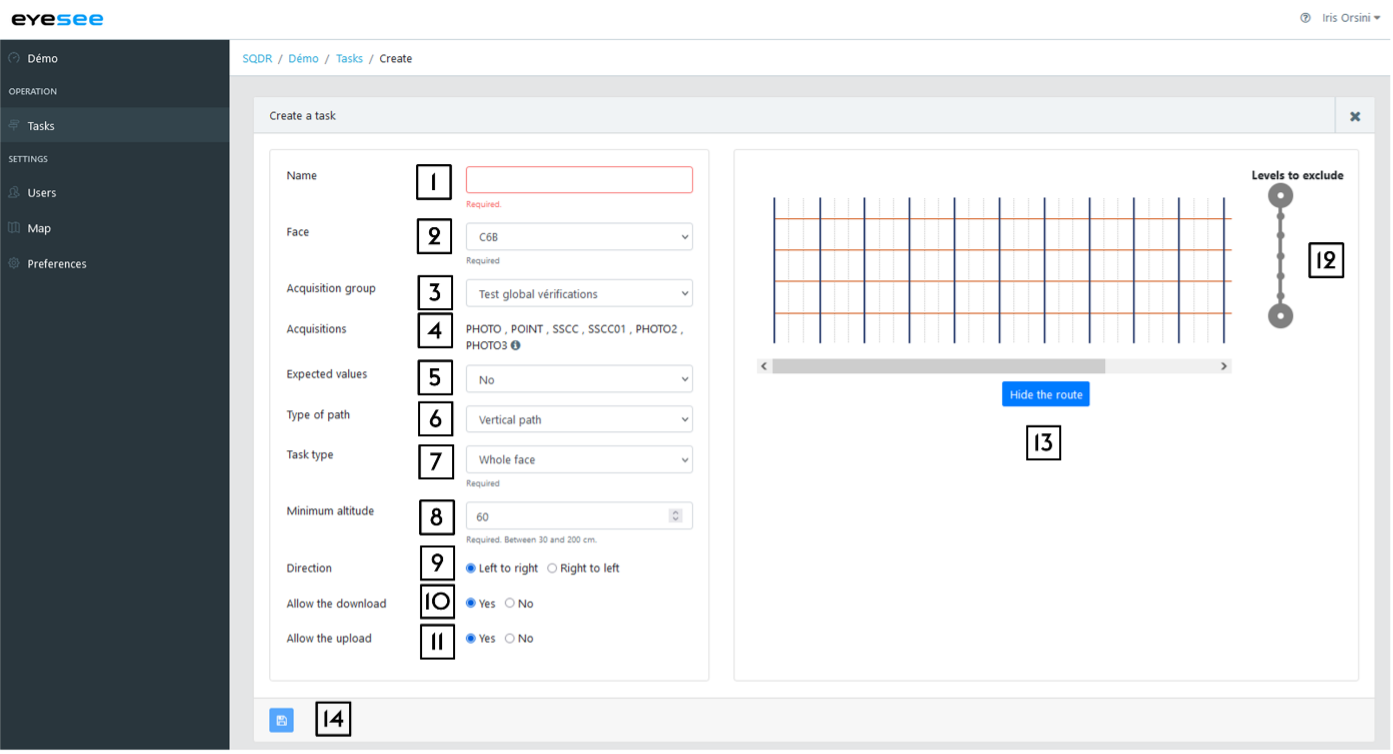Click the Create breadcrumb text
The image size is (1393, 754).
[x=396, y=59]
